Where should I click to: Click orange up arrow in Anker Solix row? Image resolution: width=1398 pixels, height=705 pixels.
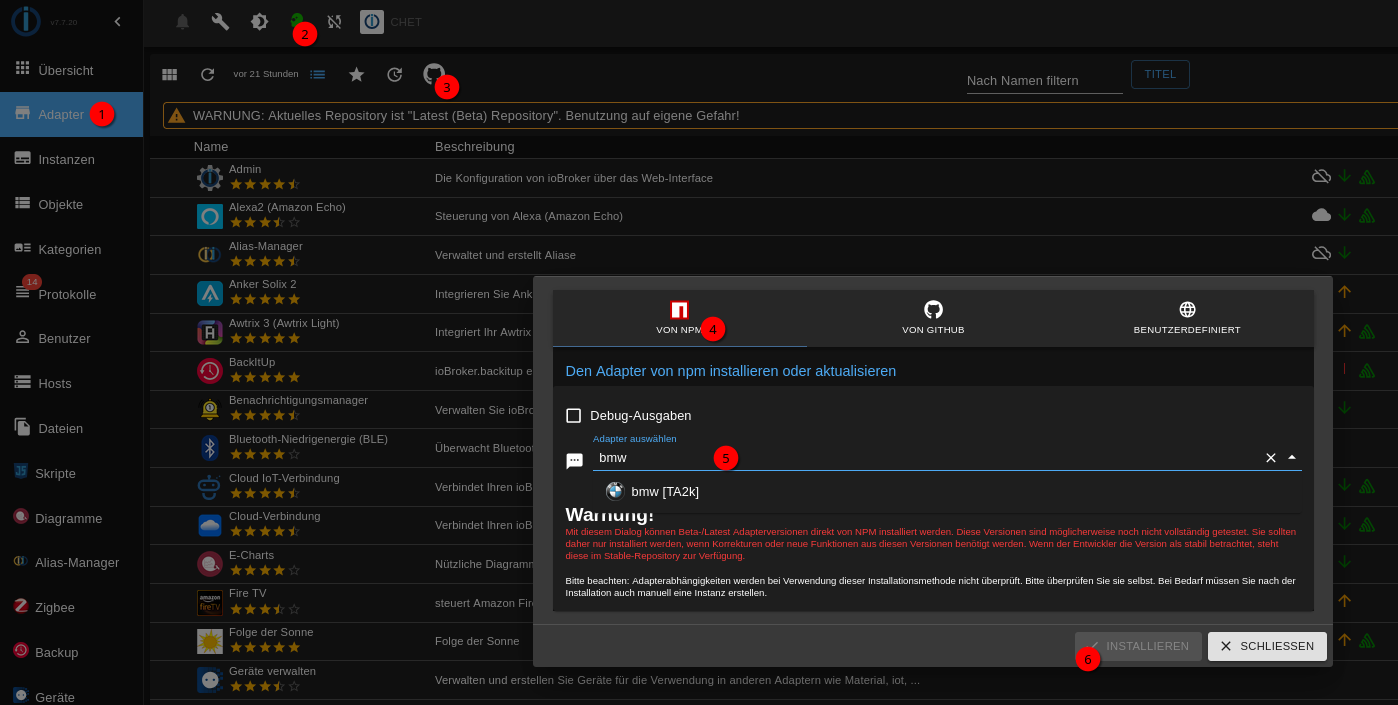coord(1344,291)
